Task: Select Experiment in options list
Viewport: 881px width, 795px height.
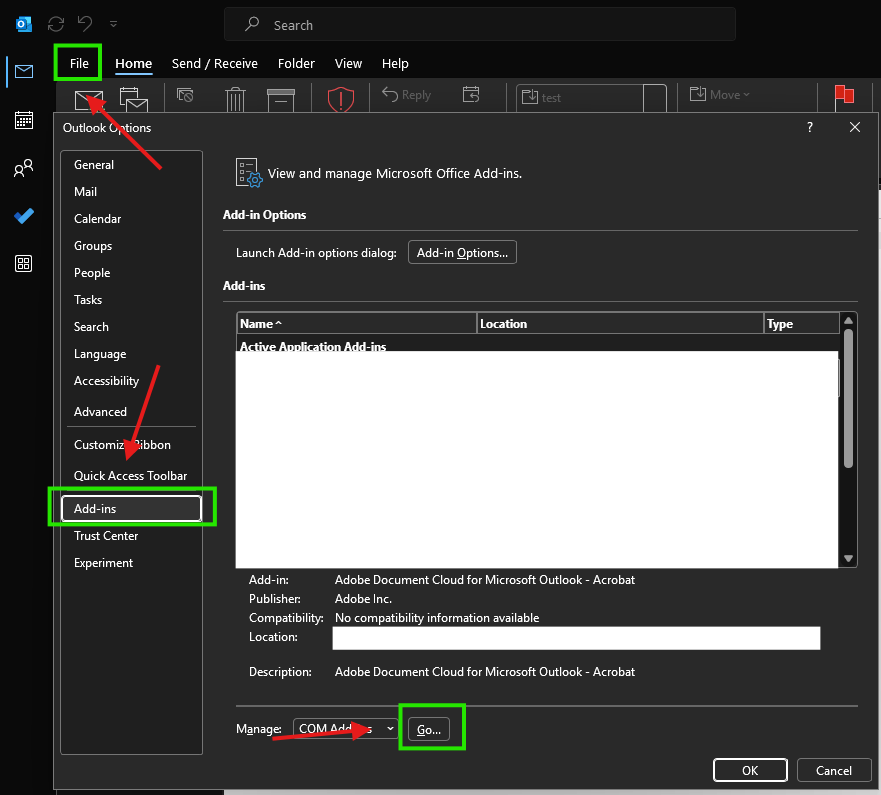Action: (x=131, y=562)
